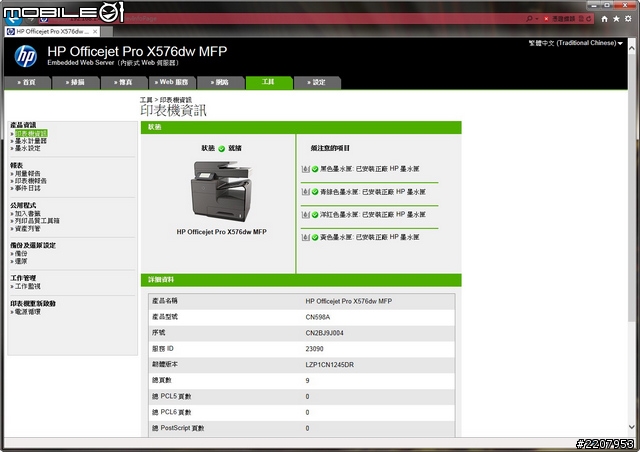Click the magenta cartridge gauge icon (洋紅色)
Screen dimensions: 640x452
tap(305, 214)
